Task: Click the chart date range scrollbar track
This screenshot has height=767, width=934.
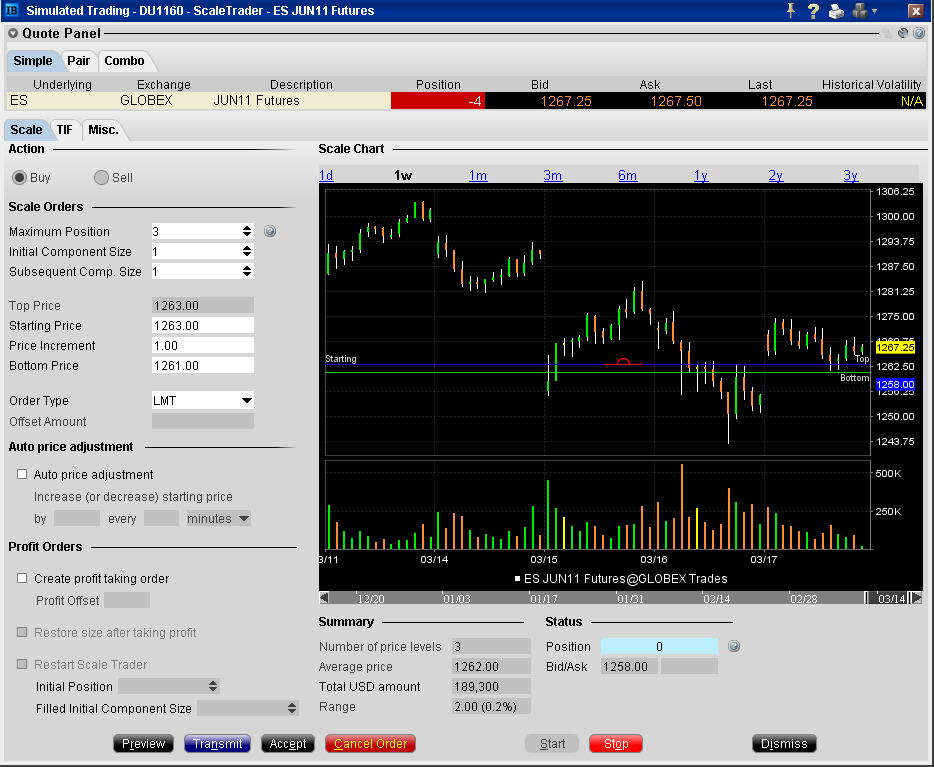Action: pos(596,598)
